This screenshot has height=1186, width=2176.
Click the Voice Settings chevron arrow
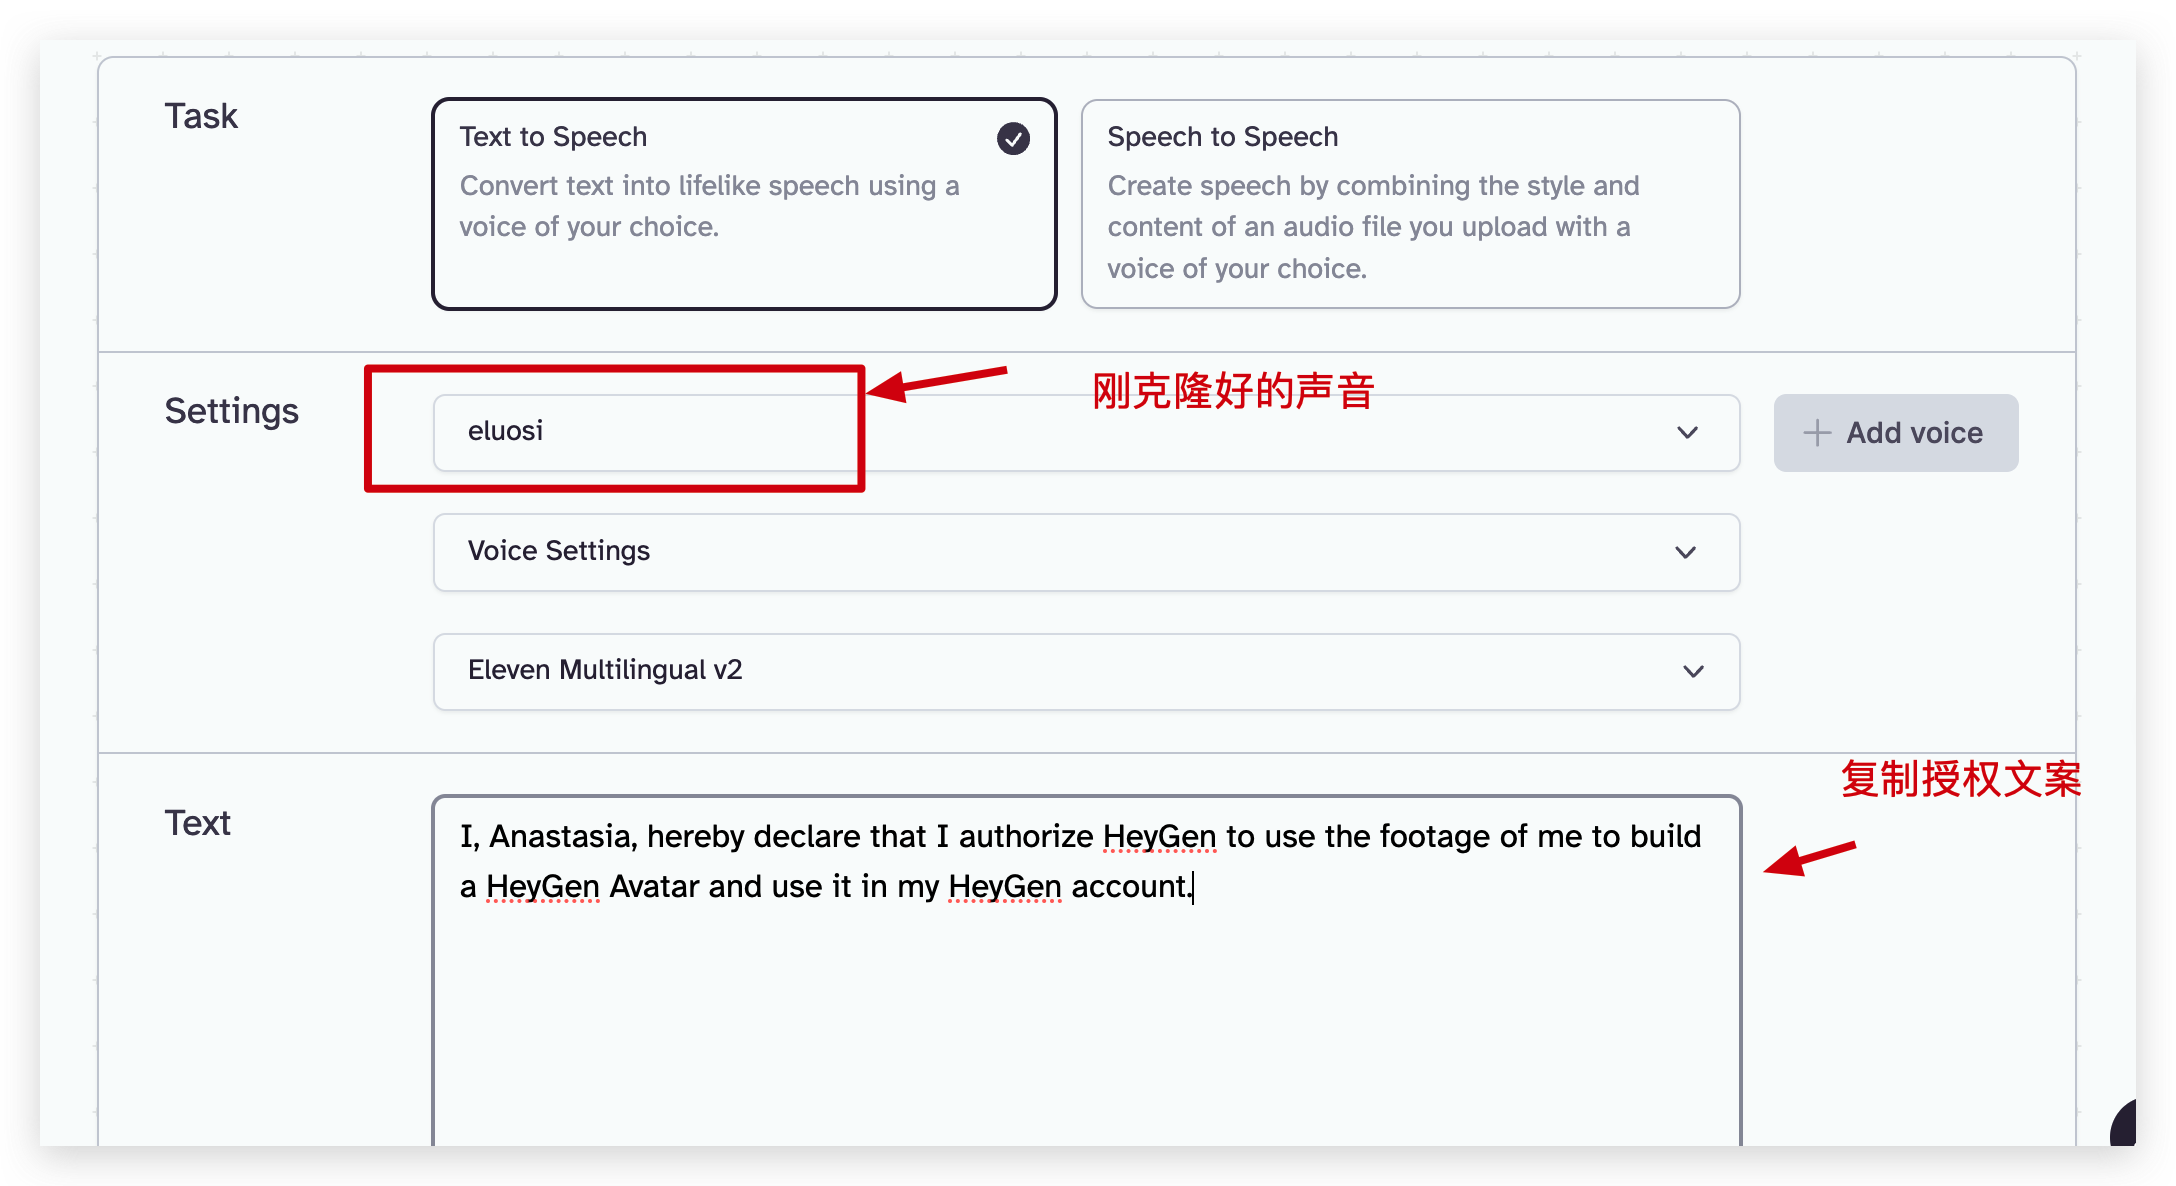point(1685,553)
